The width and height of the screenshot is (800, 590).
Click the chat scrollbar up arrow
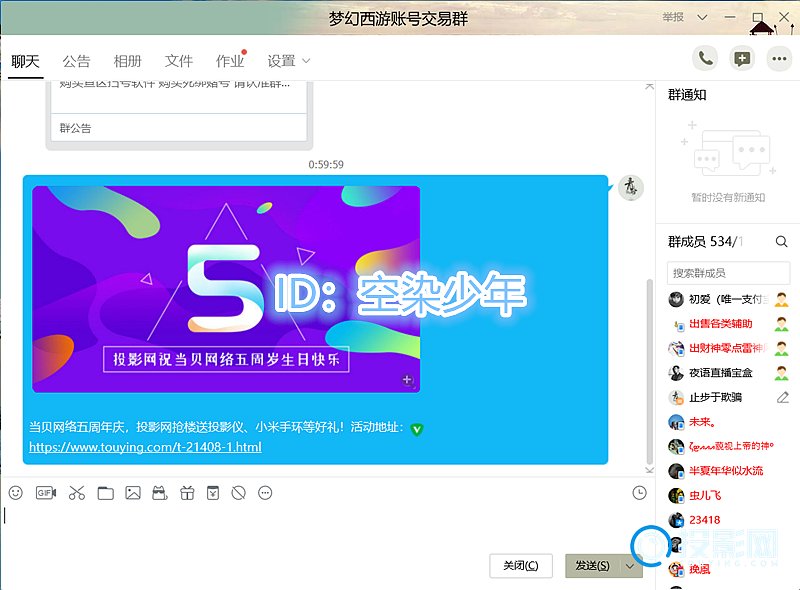[649, 86]
